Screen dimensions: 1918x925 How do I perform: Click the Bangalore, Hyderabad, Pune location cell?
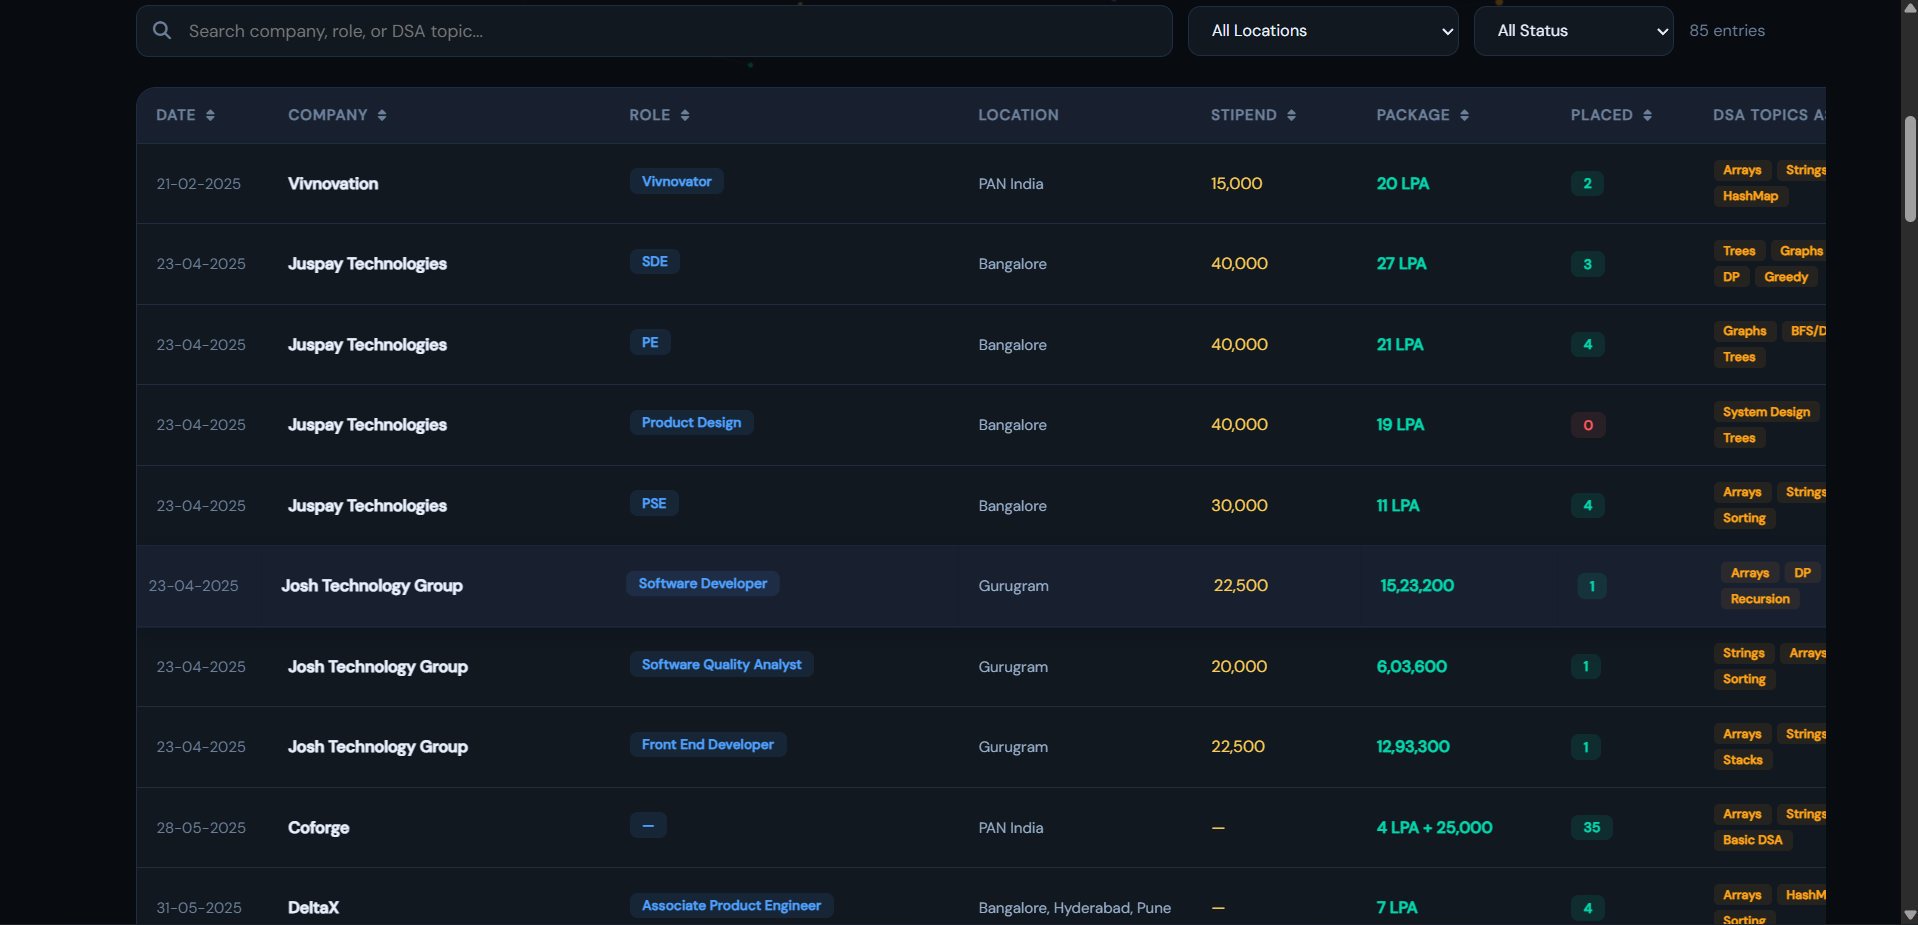tap(1074, 908)
